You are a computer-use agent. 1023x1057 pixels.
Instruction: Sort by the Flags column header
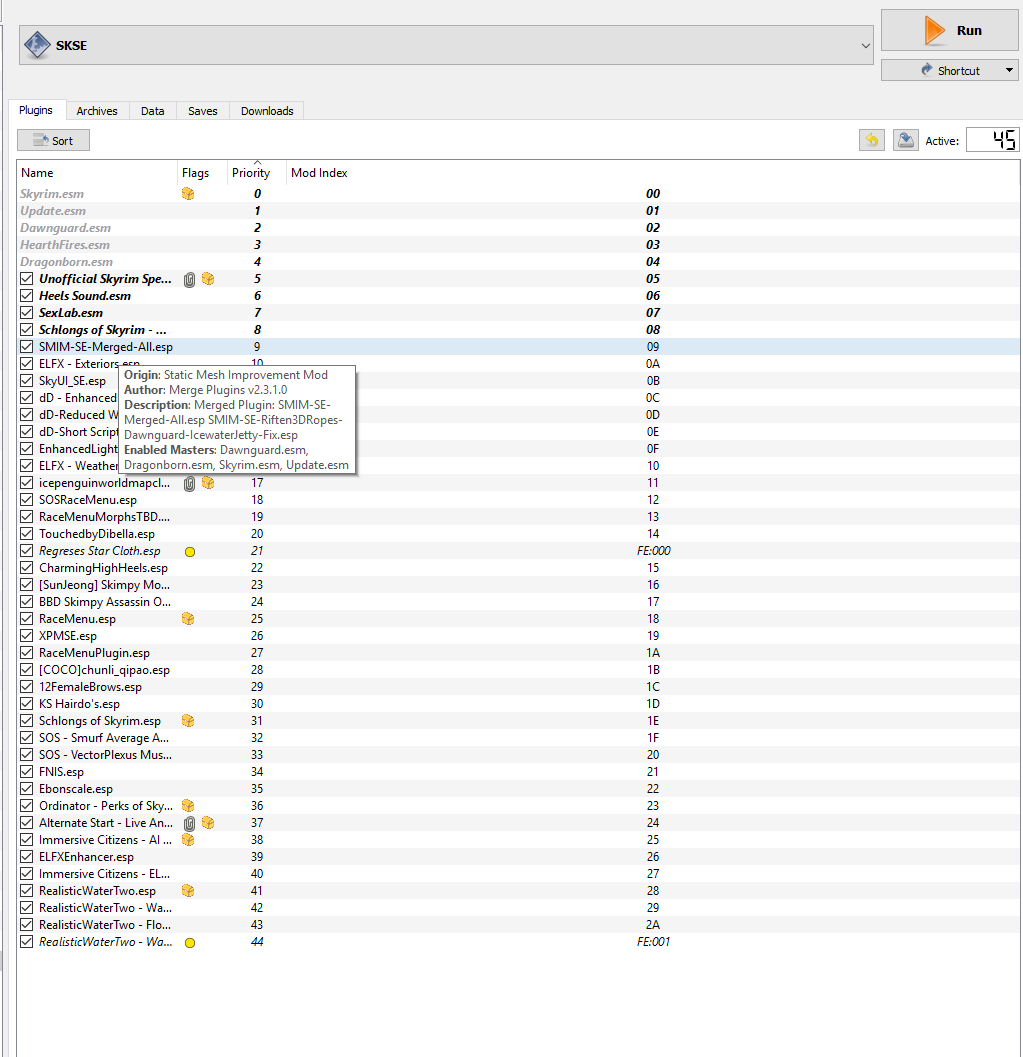point(202,173)
